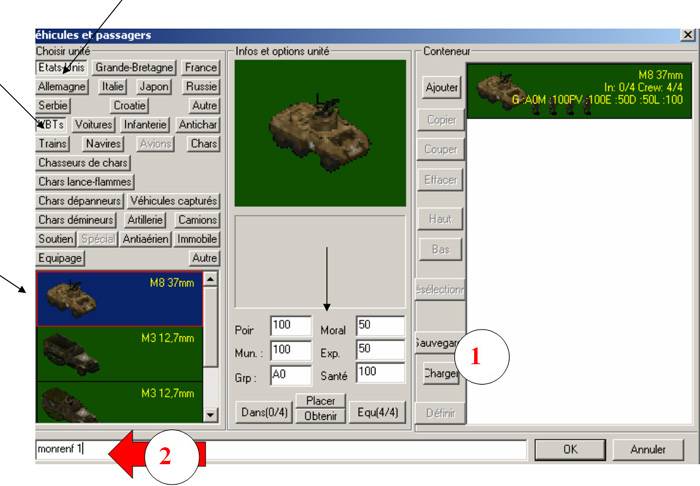Screen dimensions: 700x486
Task: Confirm with the OK button
Action: pyautogui.click(x=569, y=450)
